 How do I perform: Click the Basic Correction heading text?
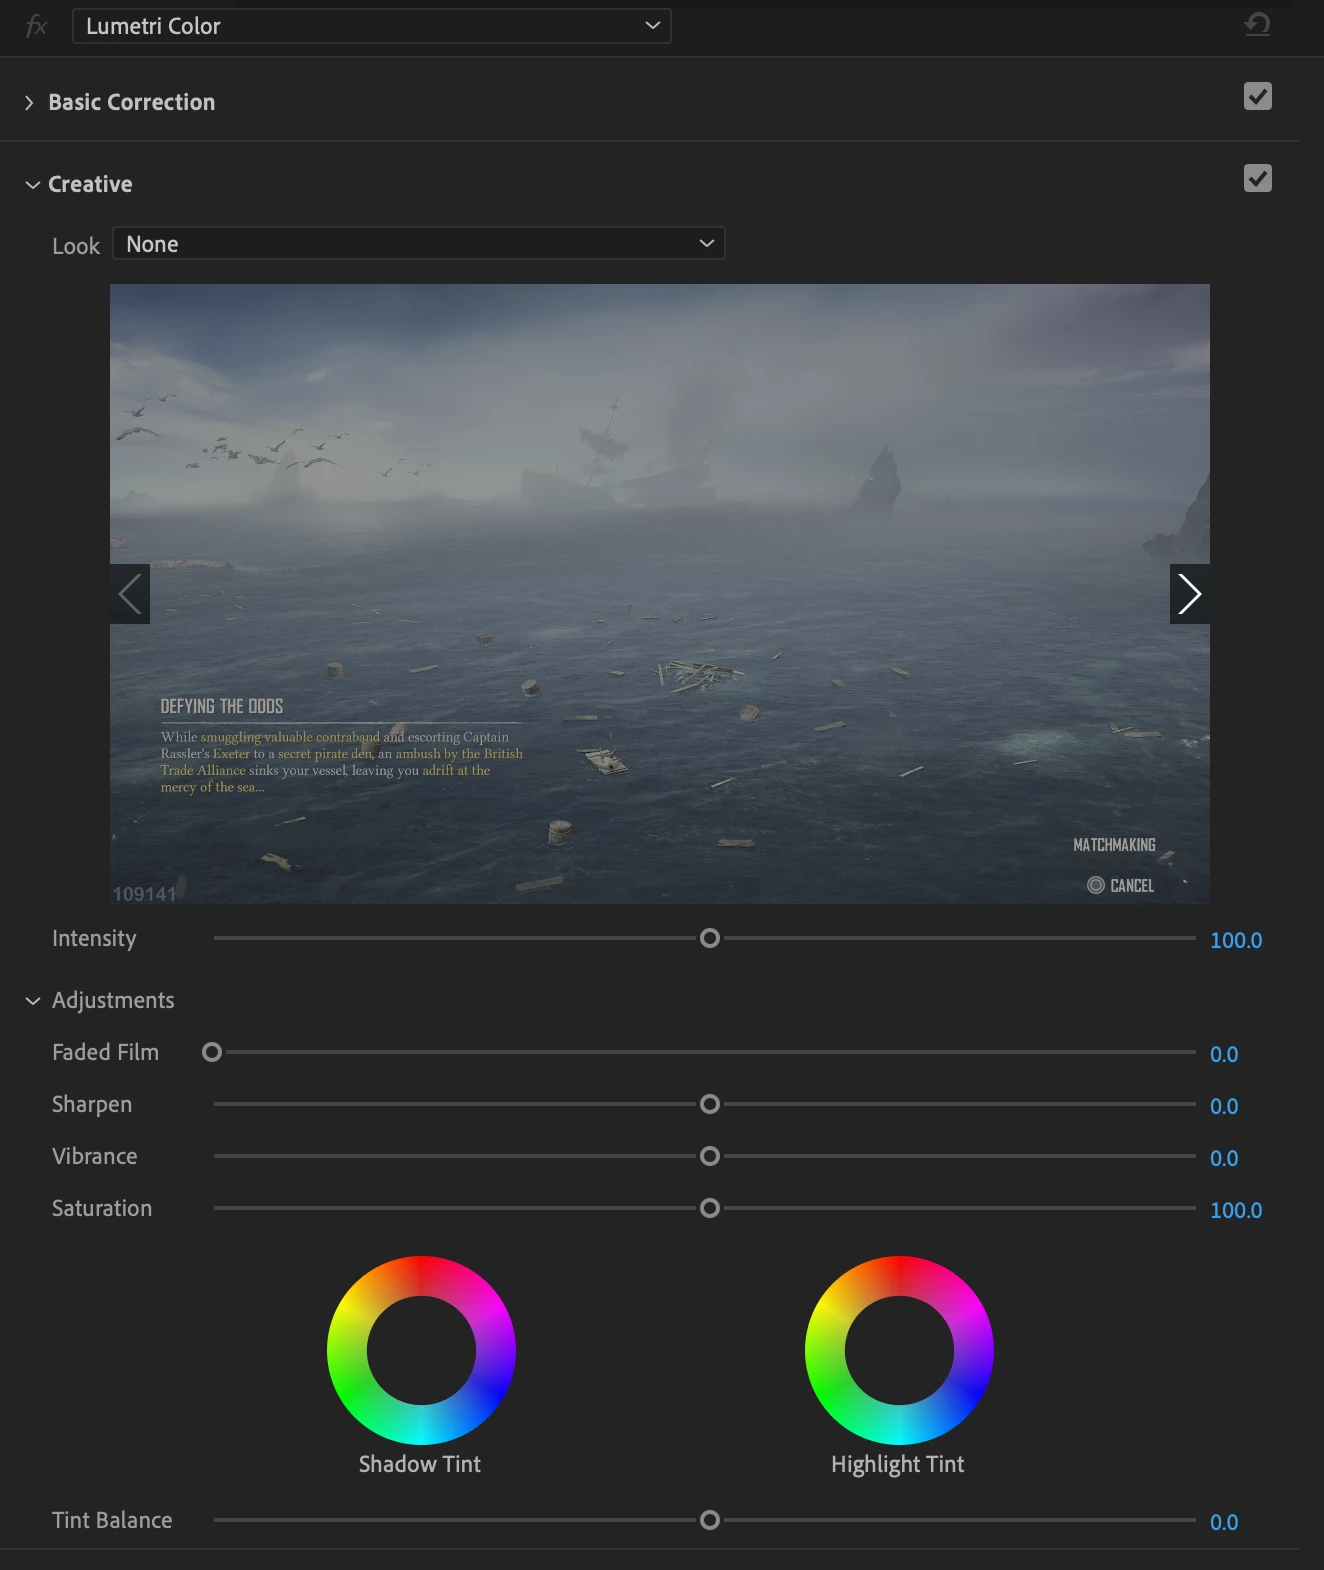click(132, 102)
